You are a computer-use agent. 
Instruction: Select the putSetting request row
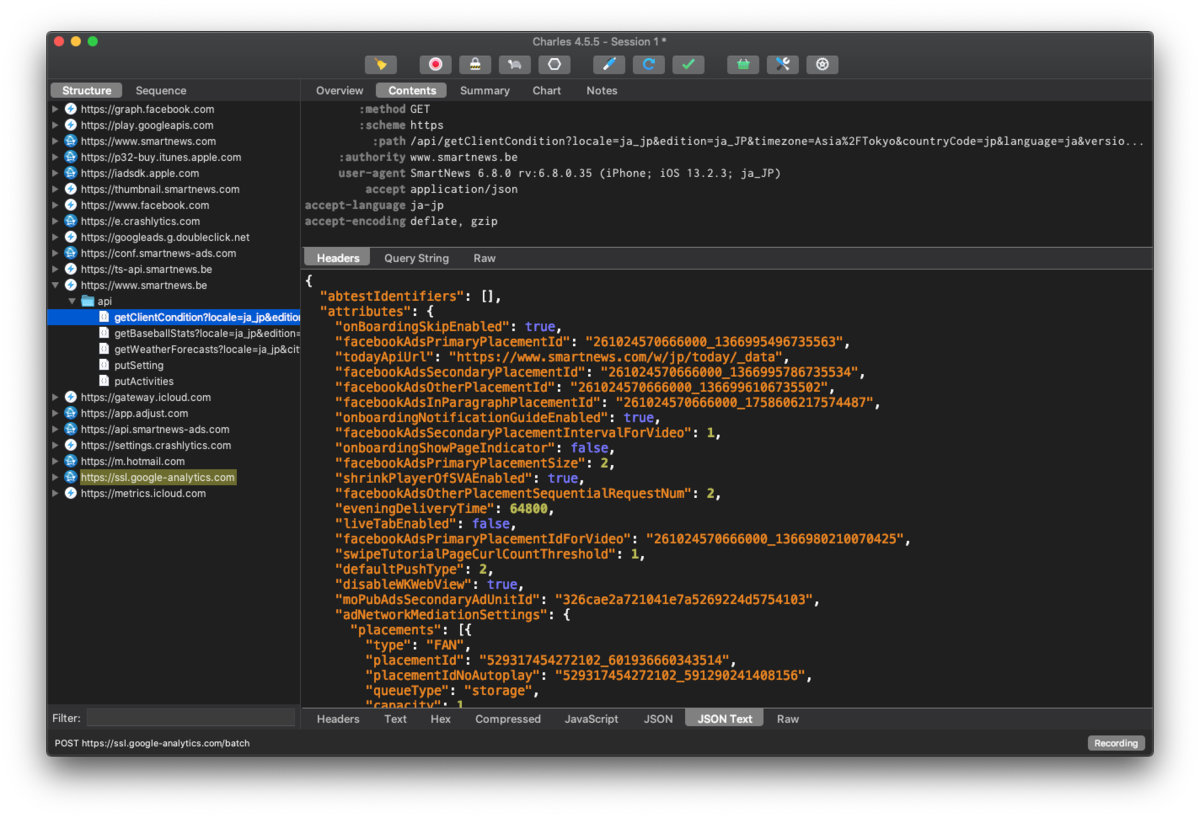pyautogui.click(x=174, y=365)
